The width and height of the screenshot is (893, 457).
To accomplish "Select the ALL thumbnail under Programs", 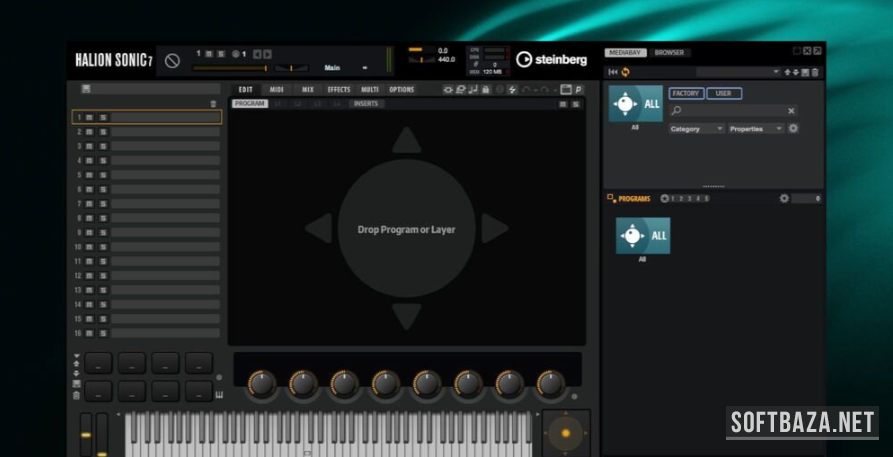I will [643, 236].
